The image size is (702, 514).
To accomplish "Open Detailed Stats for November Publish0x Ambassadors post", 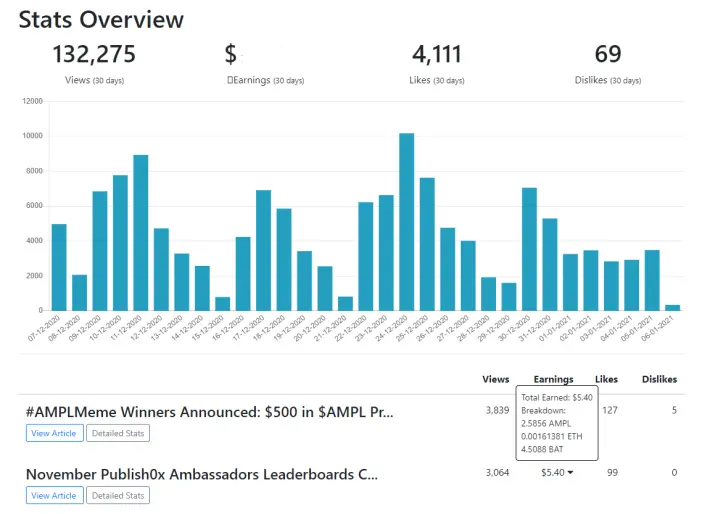I will point(118,495).
